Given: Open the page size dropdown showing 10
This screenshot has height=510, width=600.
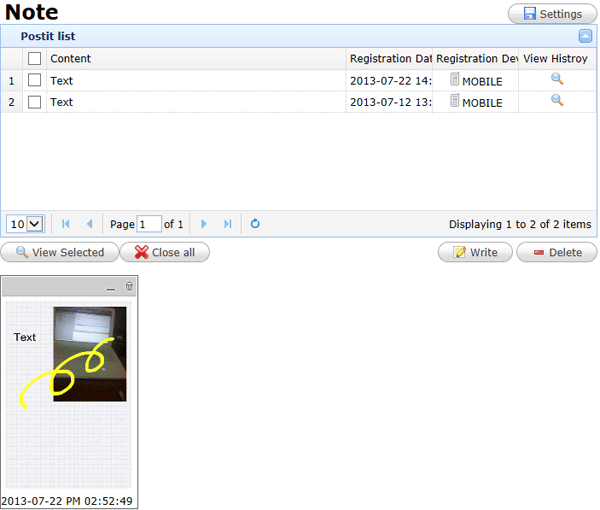Looking at the screenshot, I should point(26,224).
